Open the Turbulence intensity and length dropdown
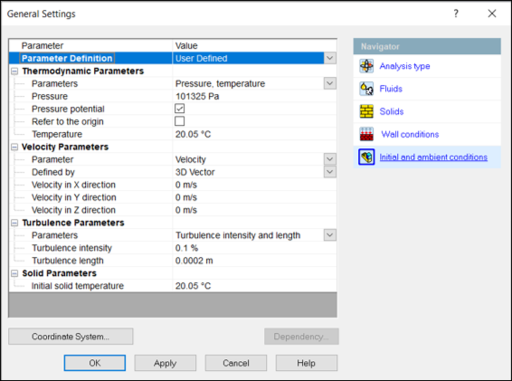The width and height of the screenshot is (512, 381). (x=330, y=235)
